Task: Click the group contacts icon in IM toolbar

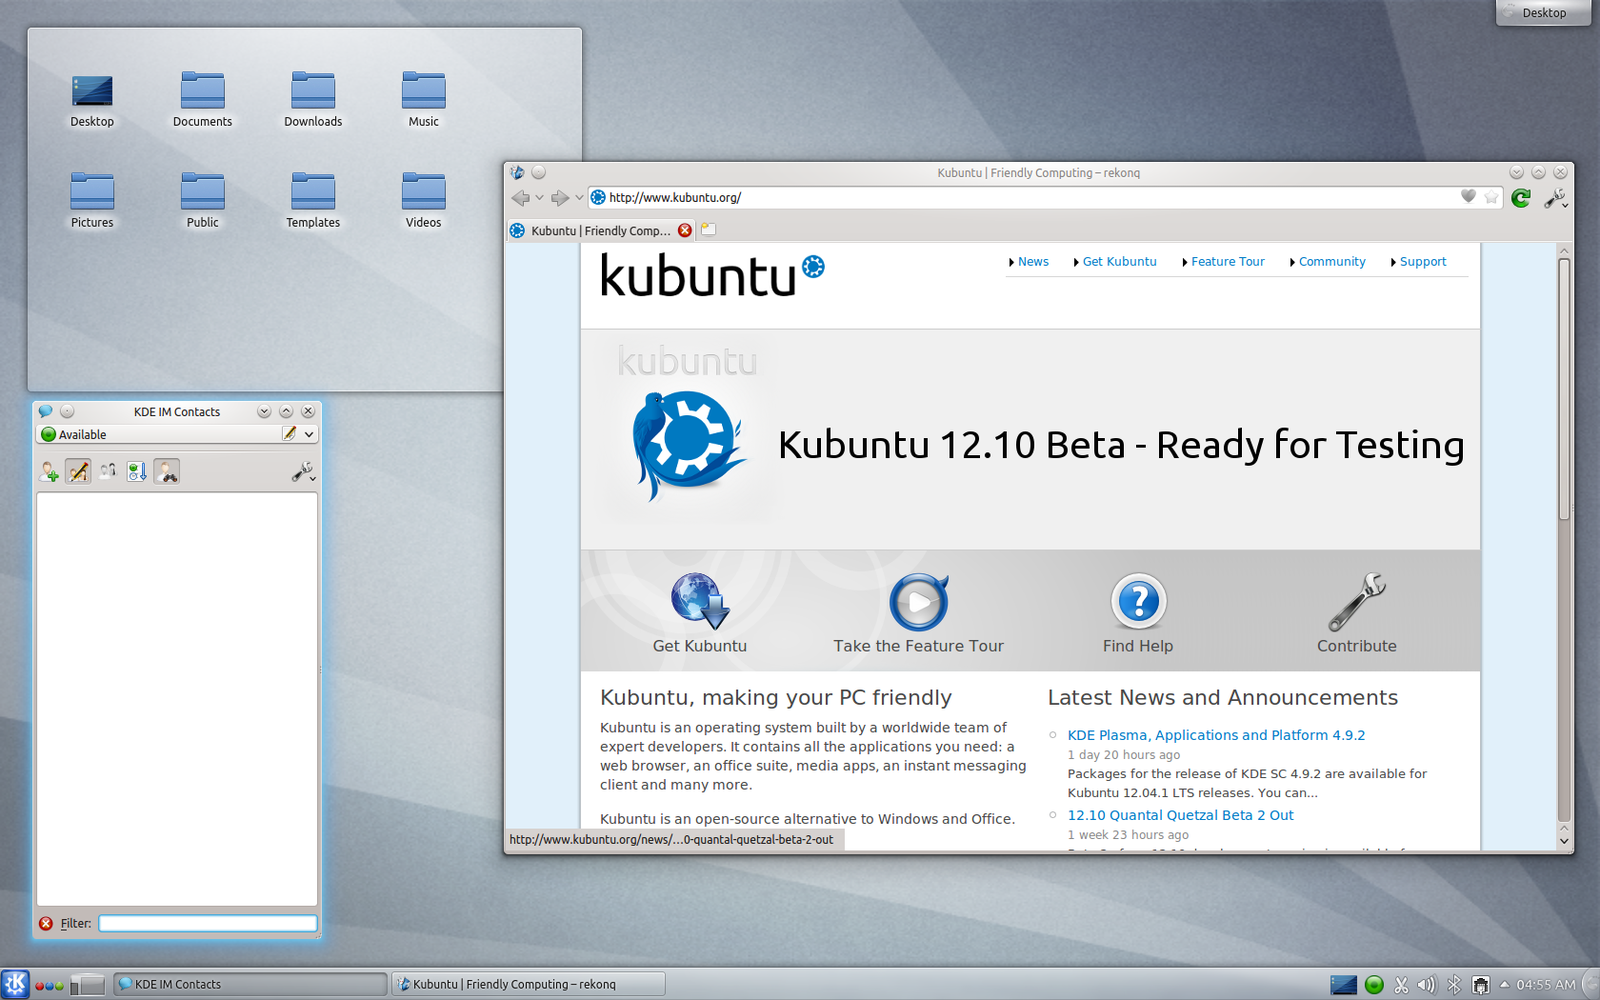Action: (107, 470)
